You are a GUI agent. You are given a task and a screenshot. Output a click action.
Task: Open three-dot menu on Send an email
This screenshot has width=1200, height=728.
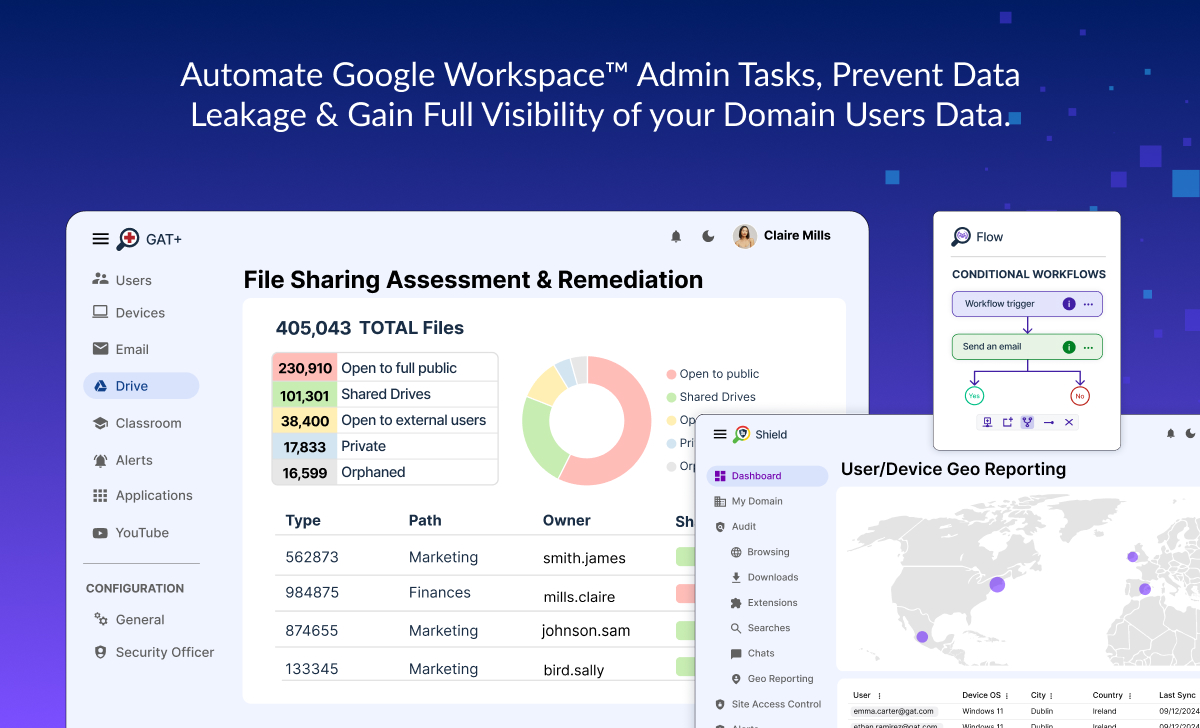(1088, 348)
